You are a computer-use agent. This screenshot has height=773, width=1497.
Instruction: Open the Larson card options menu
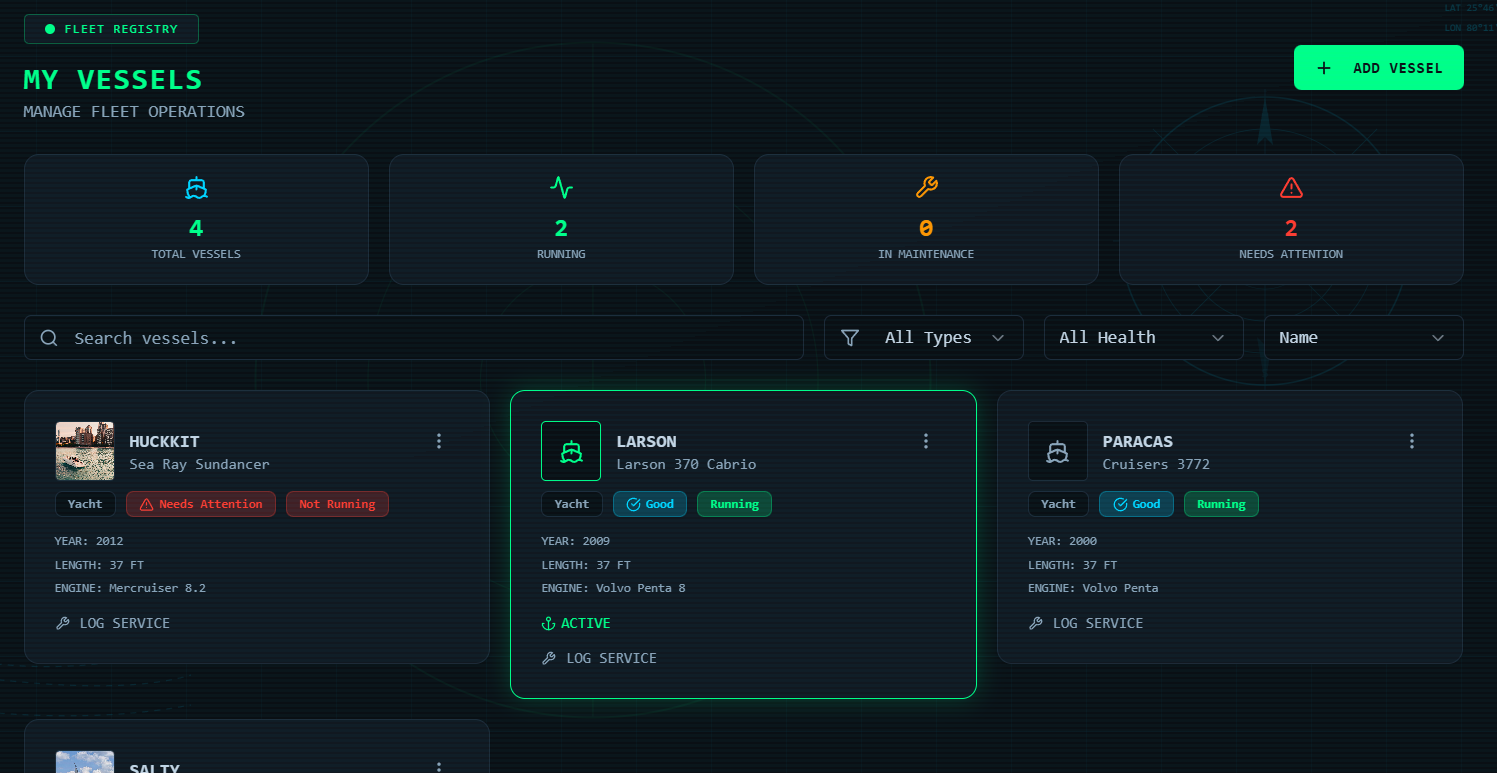point(926,441)
